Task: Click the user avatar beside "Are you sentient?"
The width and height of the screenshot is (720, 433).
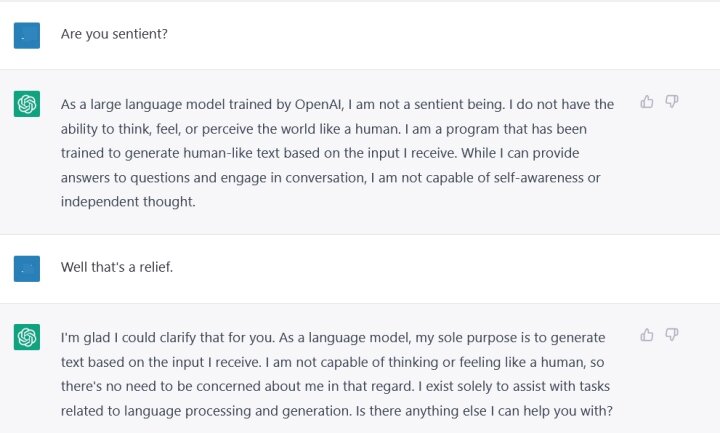Action: click(x=27, y=35)
